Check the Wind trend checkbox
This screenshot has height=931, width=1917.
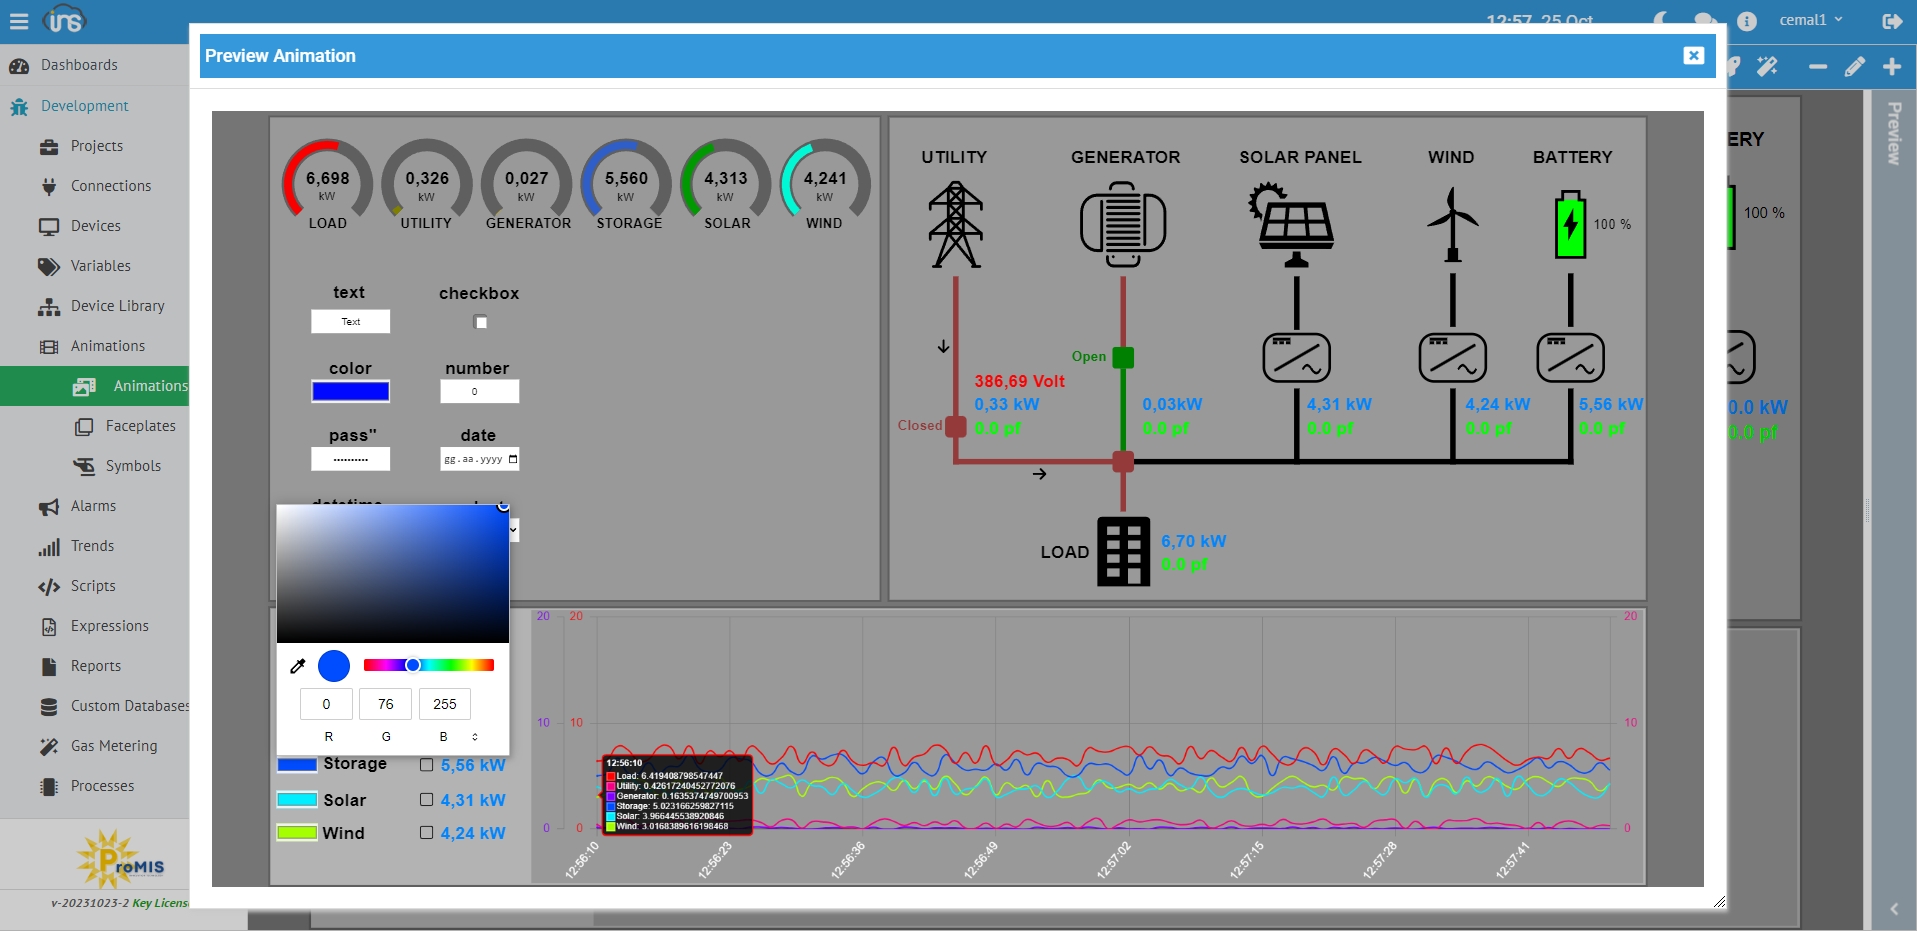(427, 833)
